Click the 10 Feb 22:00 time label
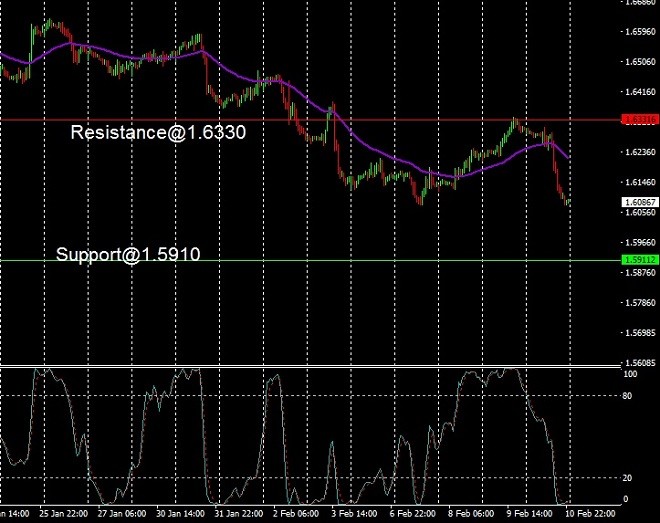 point(590,514)
